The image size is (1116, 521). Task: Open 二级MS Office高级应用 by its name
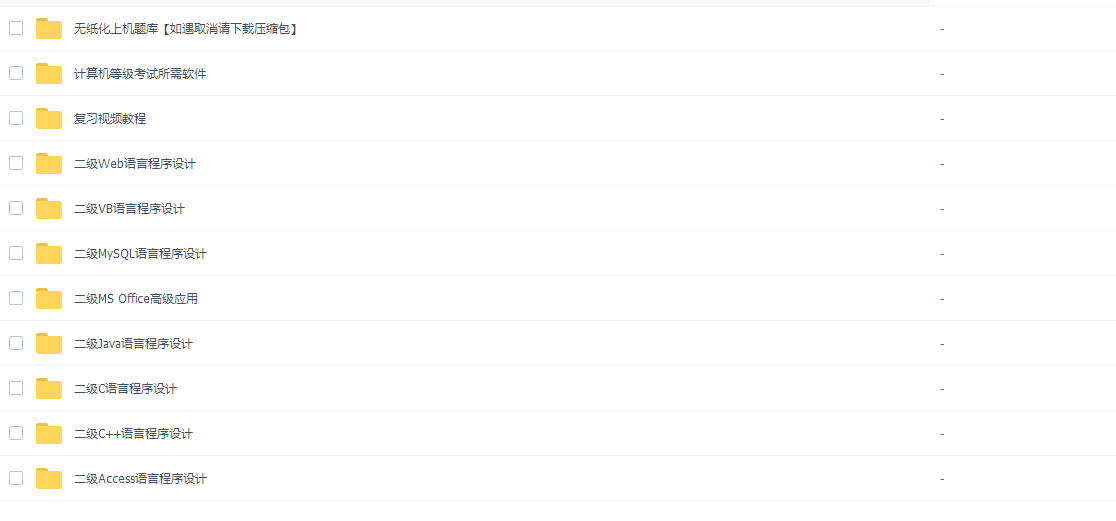coord(136,299)
